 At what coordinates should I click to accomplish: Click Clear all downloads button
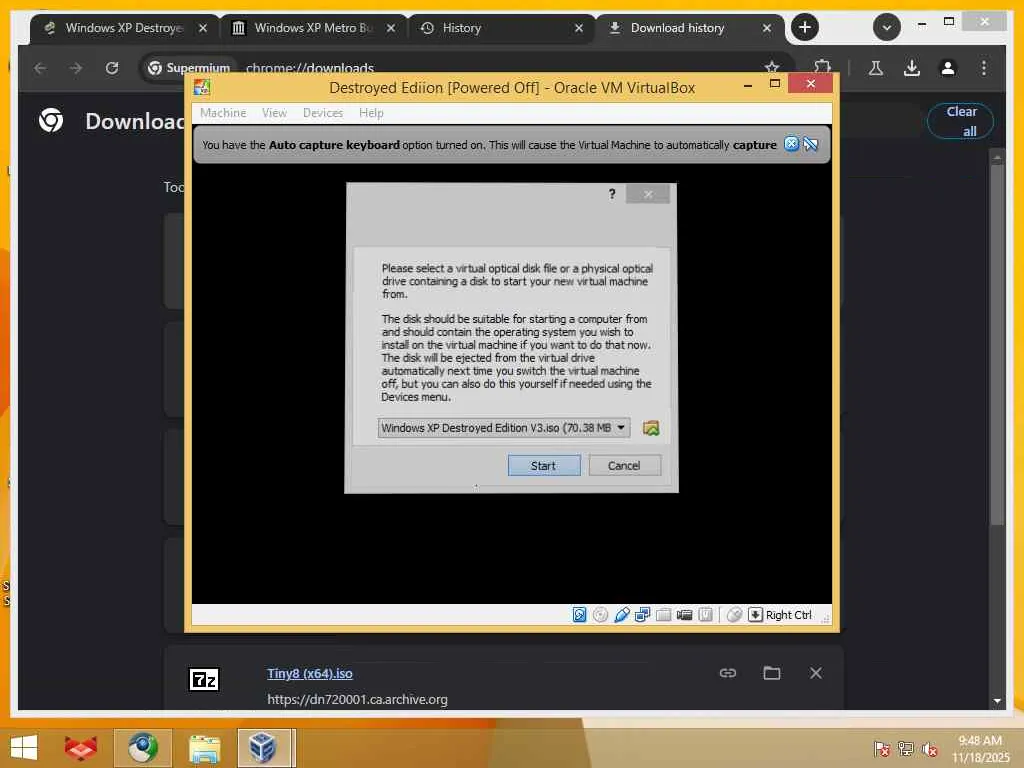[x=961, y=121]
